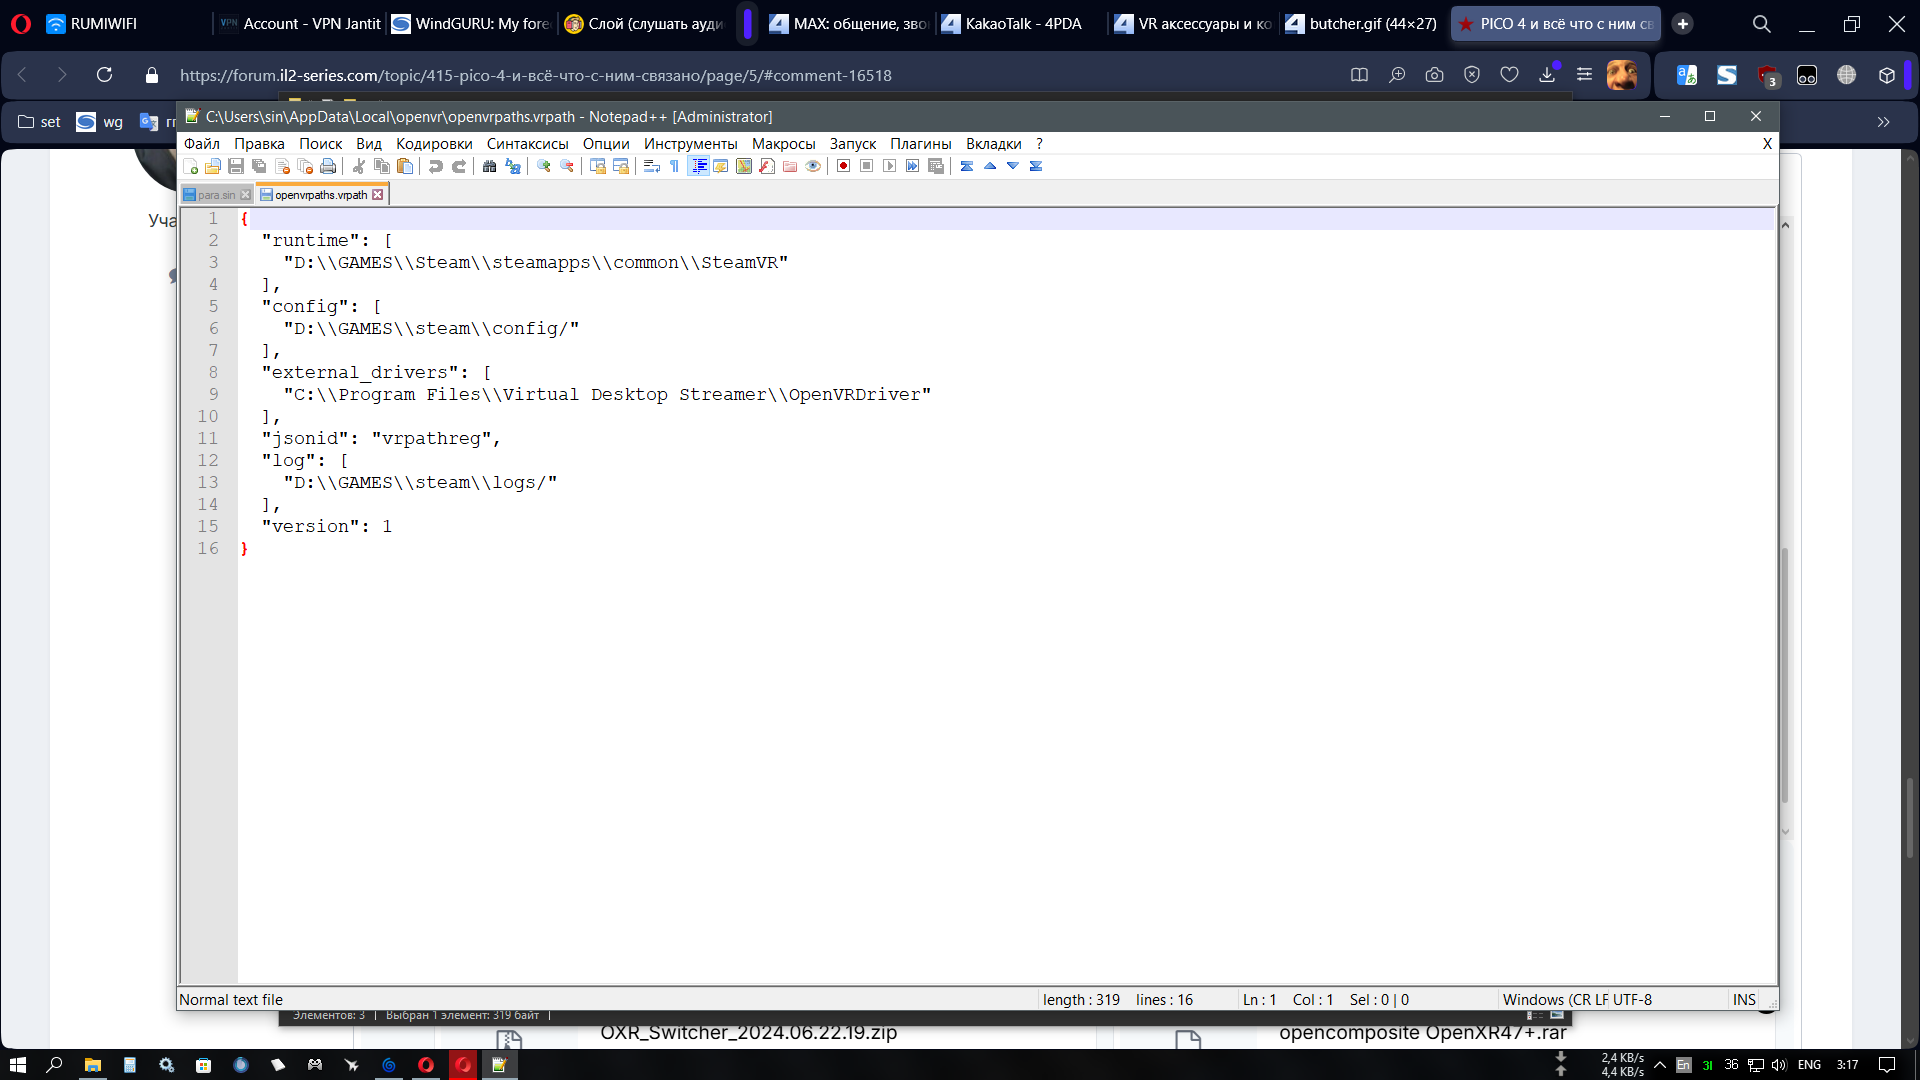Expand the bookmarks bar overflow chevron
The width and height of the screenshot is (1920, 1080).
pyautogui.click(x=1883, y=122)
